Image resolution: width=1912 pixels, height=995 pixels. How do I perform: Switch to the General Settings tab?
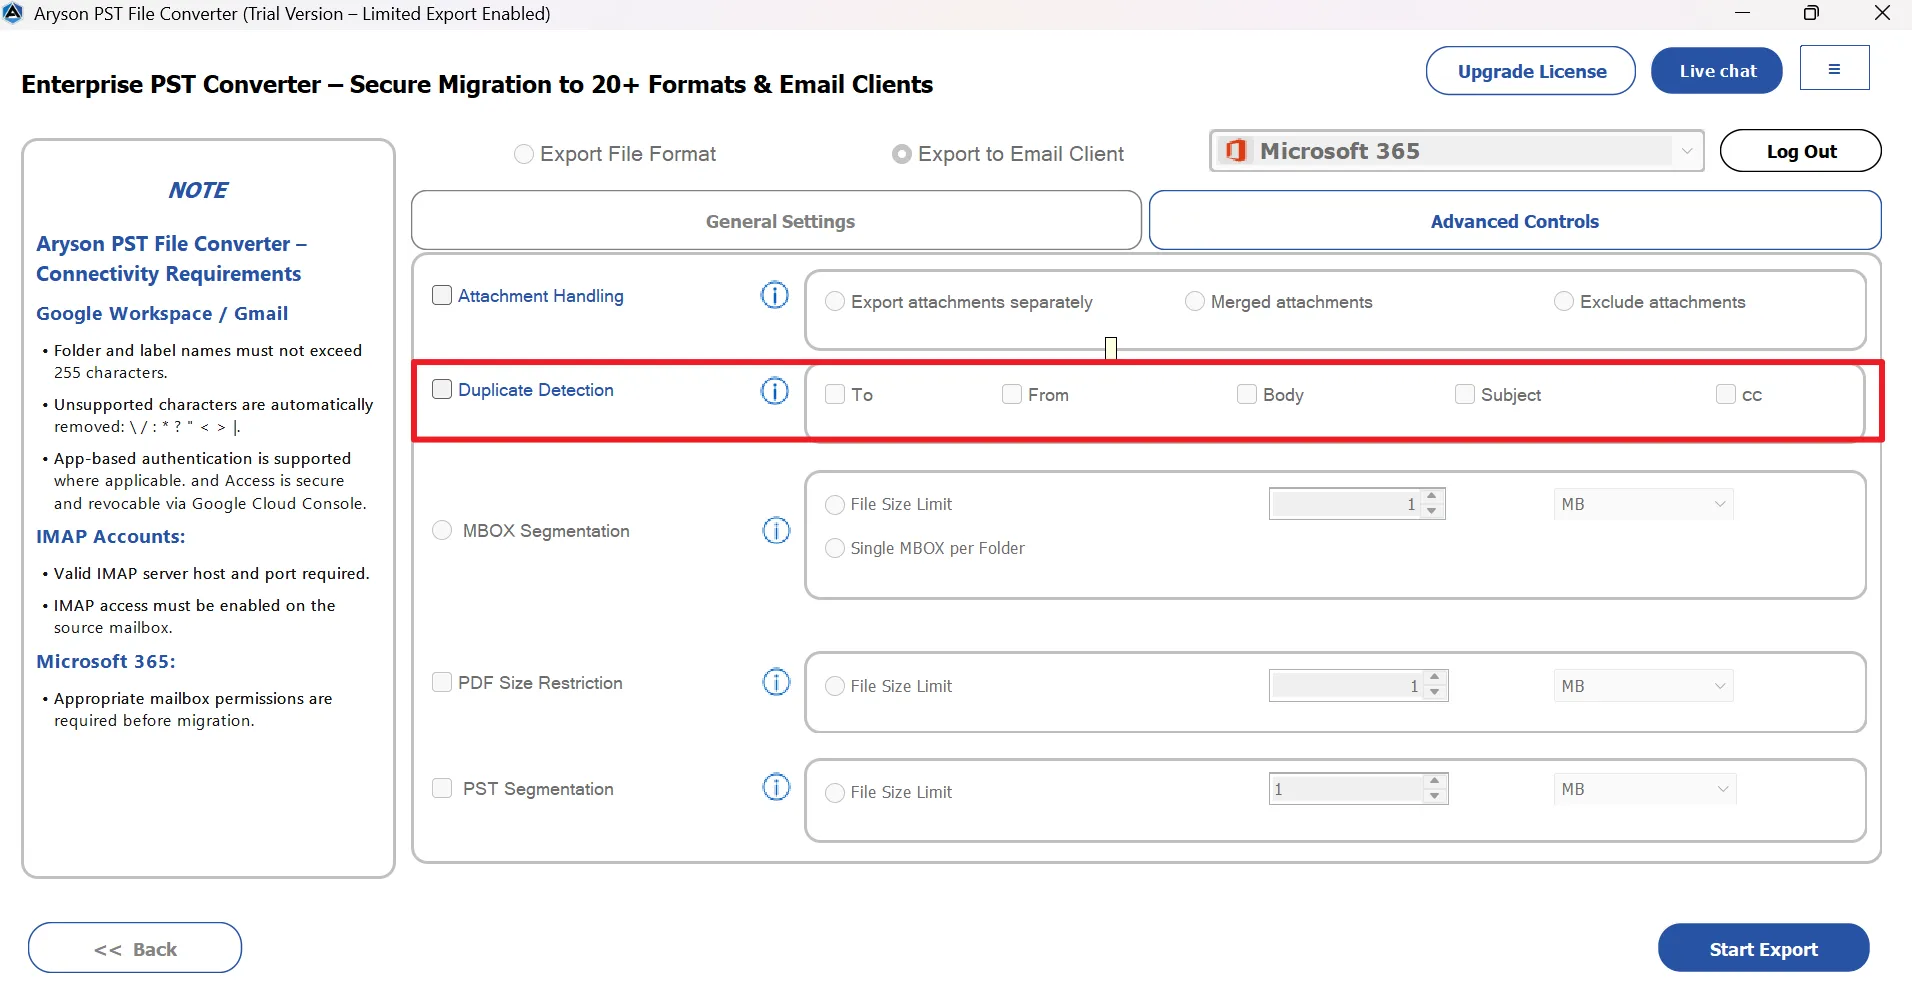click(x=776, y=221)
